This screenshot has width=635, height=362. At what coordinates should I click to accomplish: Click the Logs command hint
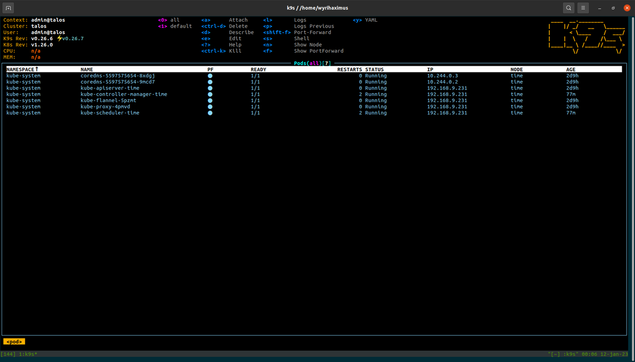[x=300, y=20]
